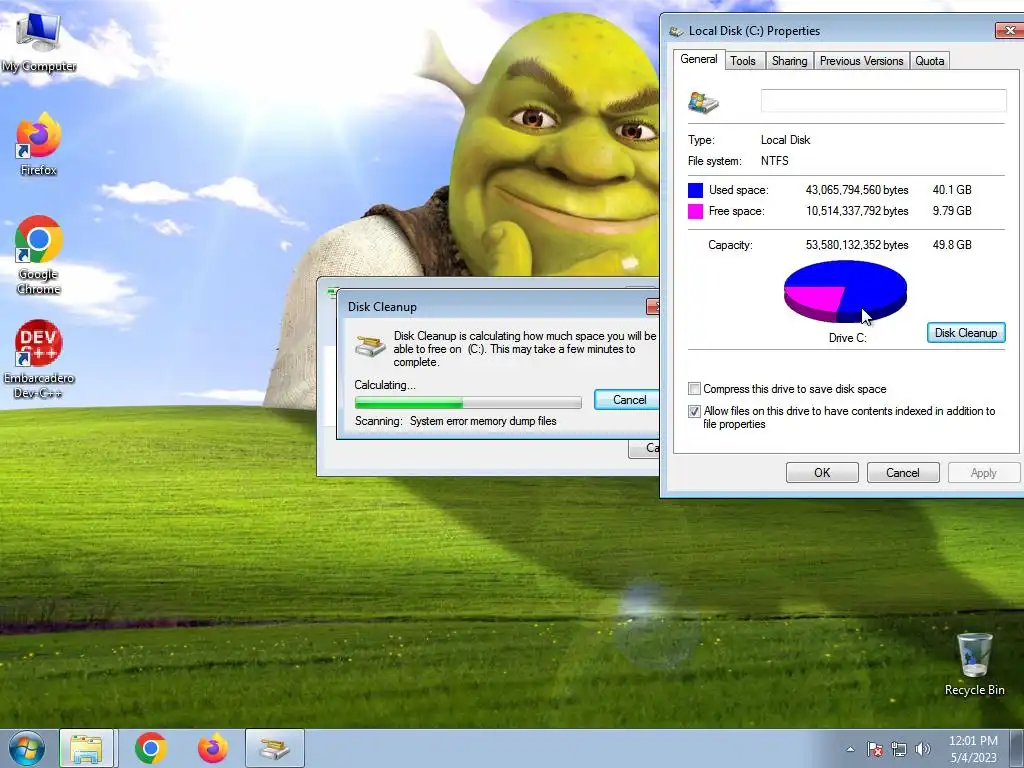Click the Apply button in Properties

(x=984, y=473)
